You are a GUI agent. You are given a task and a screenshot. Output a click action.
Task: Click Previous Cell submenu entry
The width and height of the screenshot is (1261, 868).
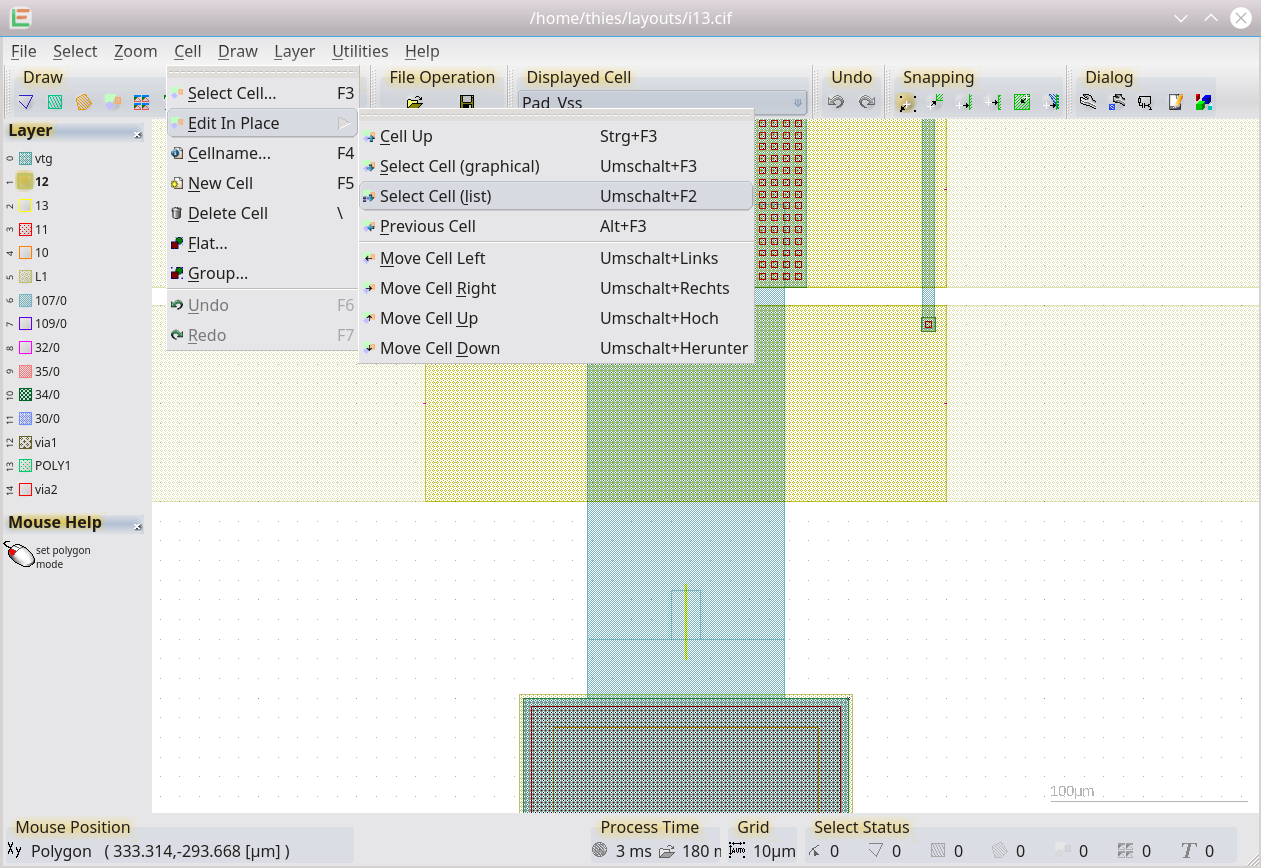tap(555, 226)
